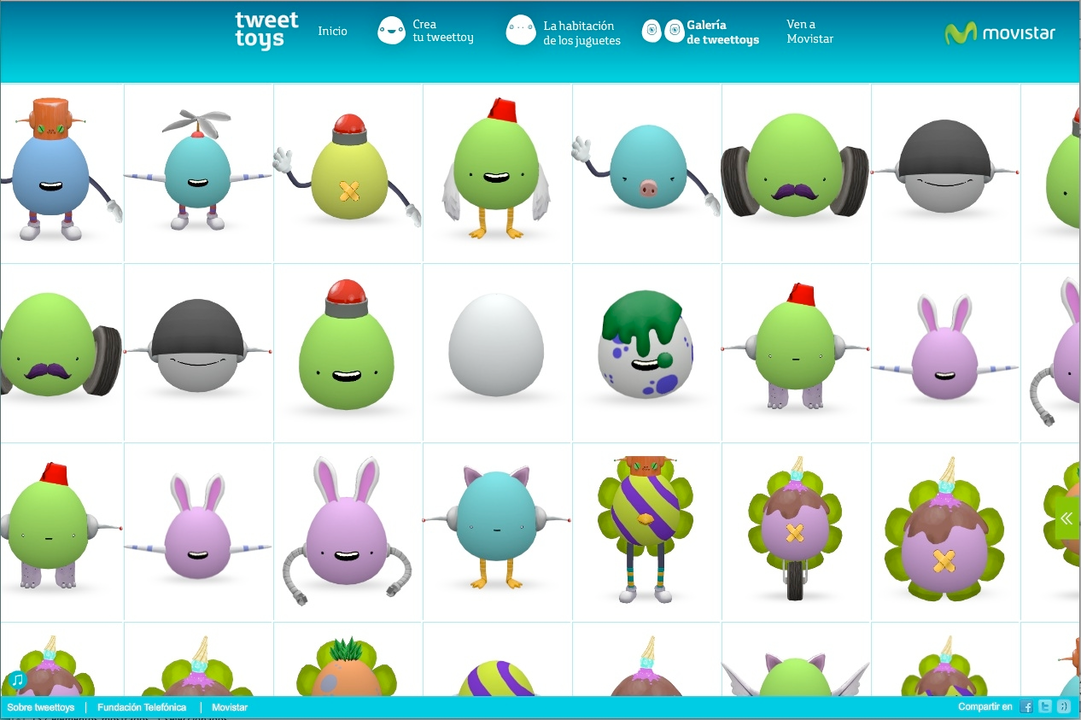Open the striped toy with striped legs
Image resolution: width=1081 pixels, height=720 pixels.
click(x=645, y=530)
